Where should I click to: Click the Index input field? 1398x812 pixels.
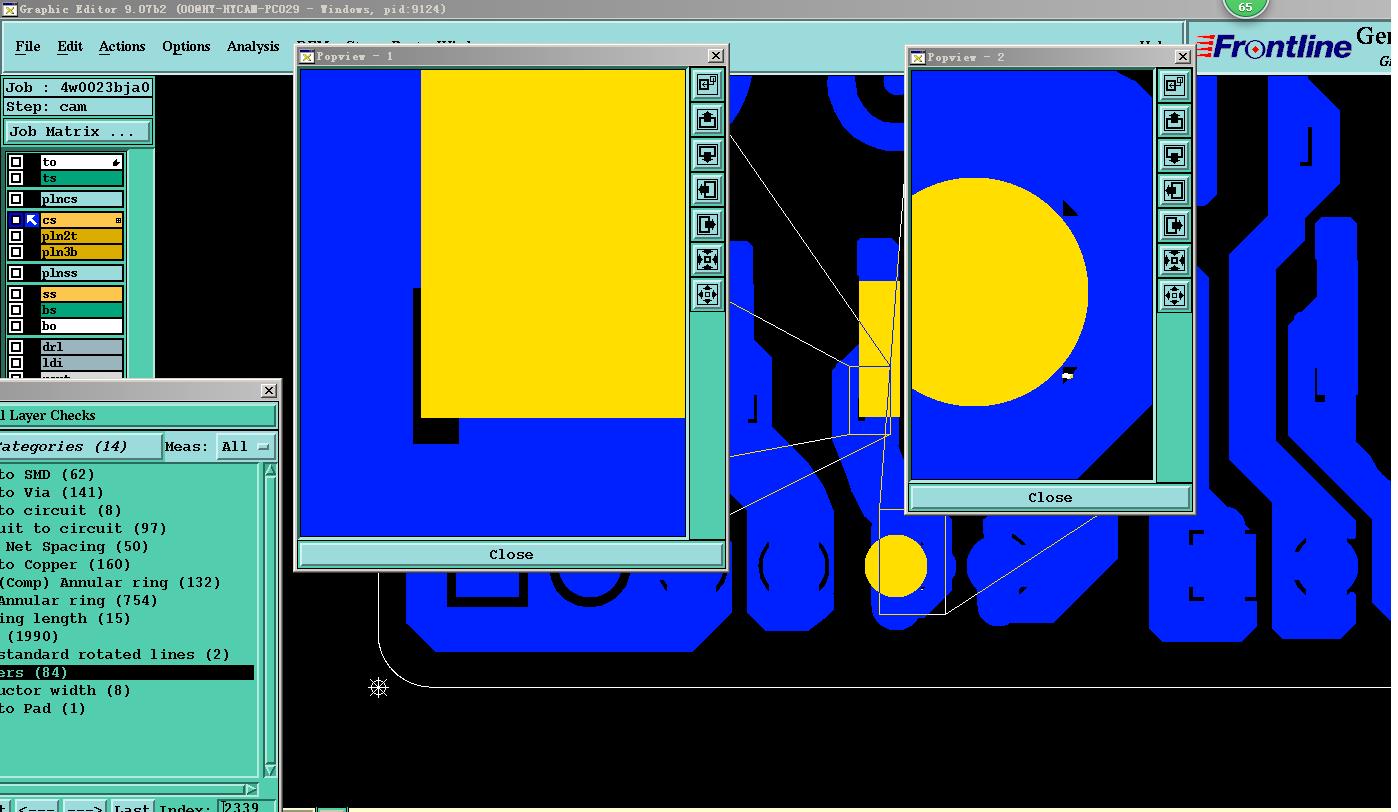point(245,806)
